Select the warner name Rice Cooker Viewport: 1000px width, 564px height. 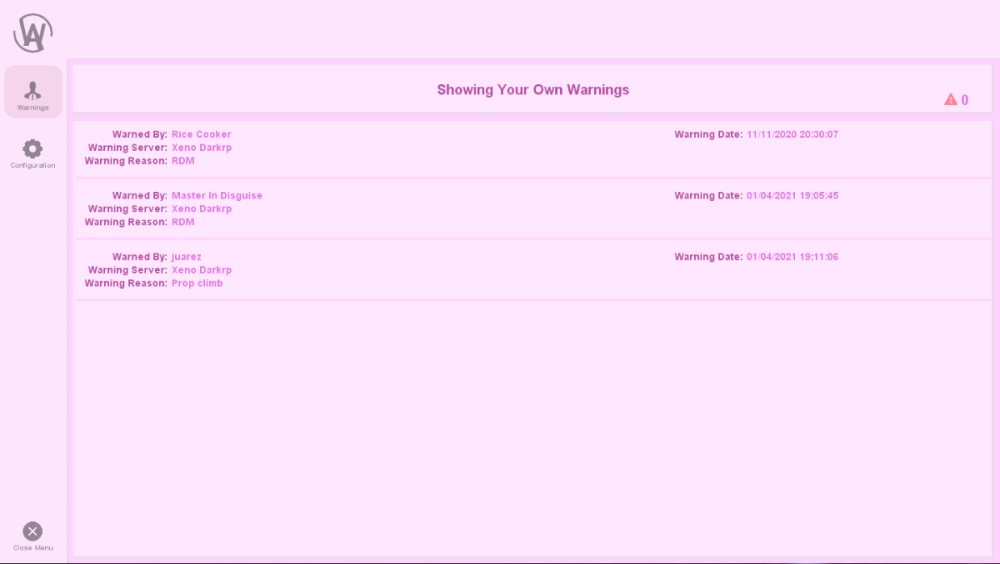click(201, 134)
